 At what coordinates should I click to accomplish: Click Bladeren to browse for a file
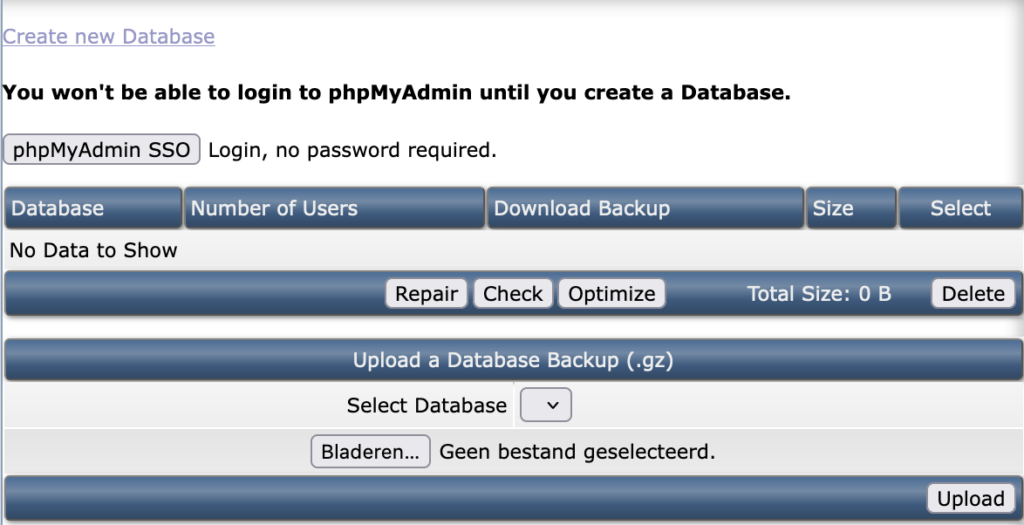coord(370,452)
